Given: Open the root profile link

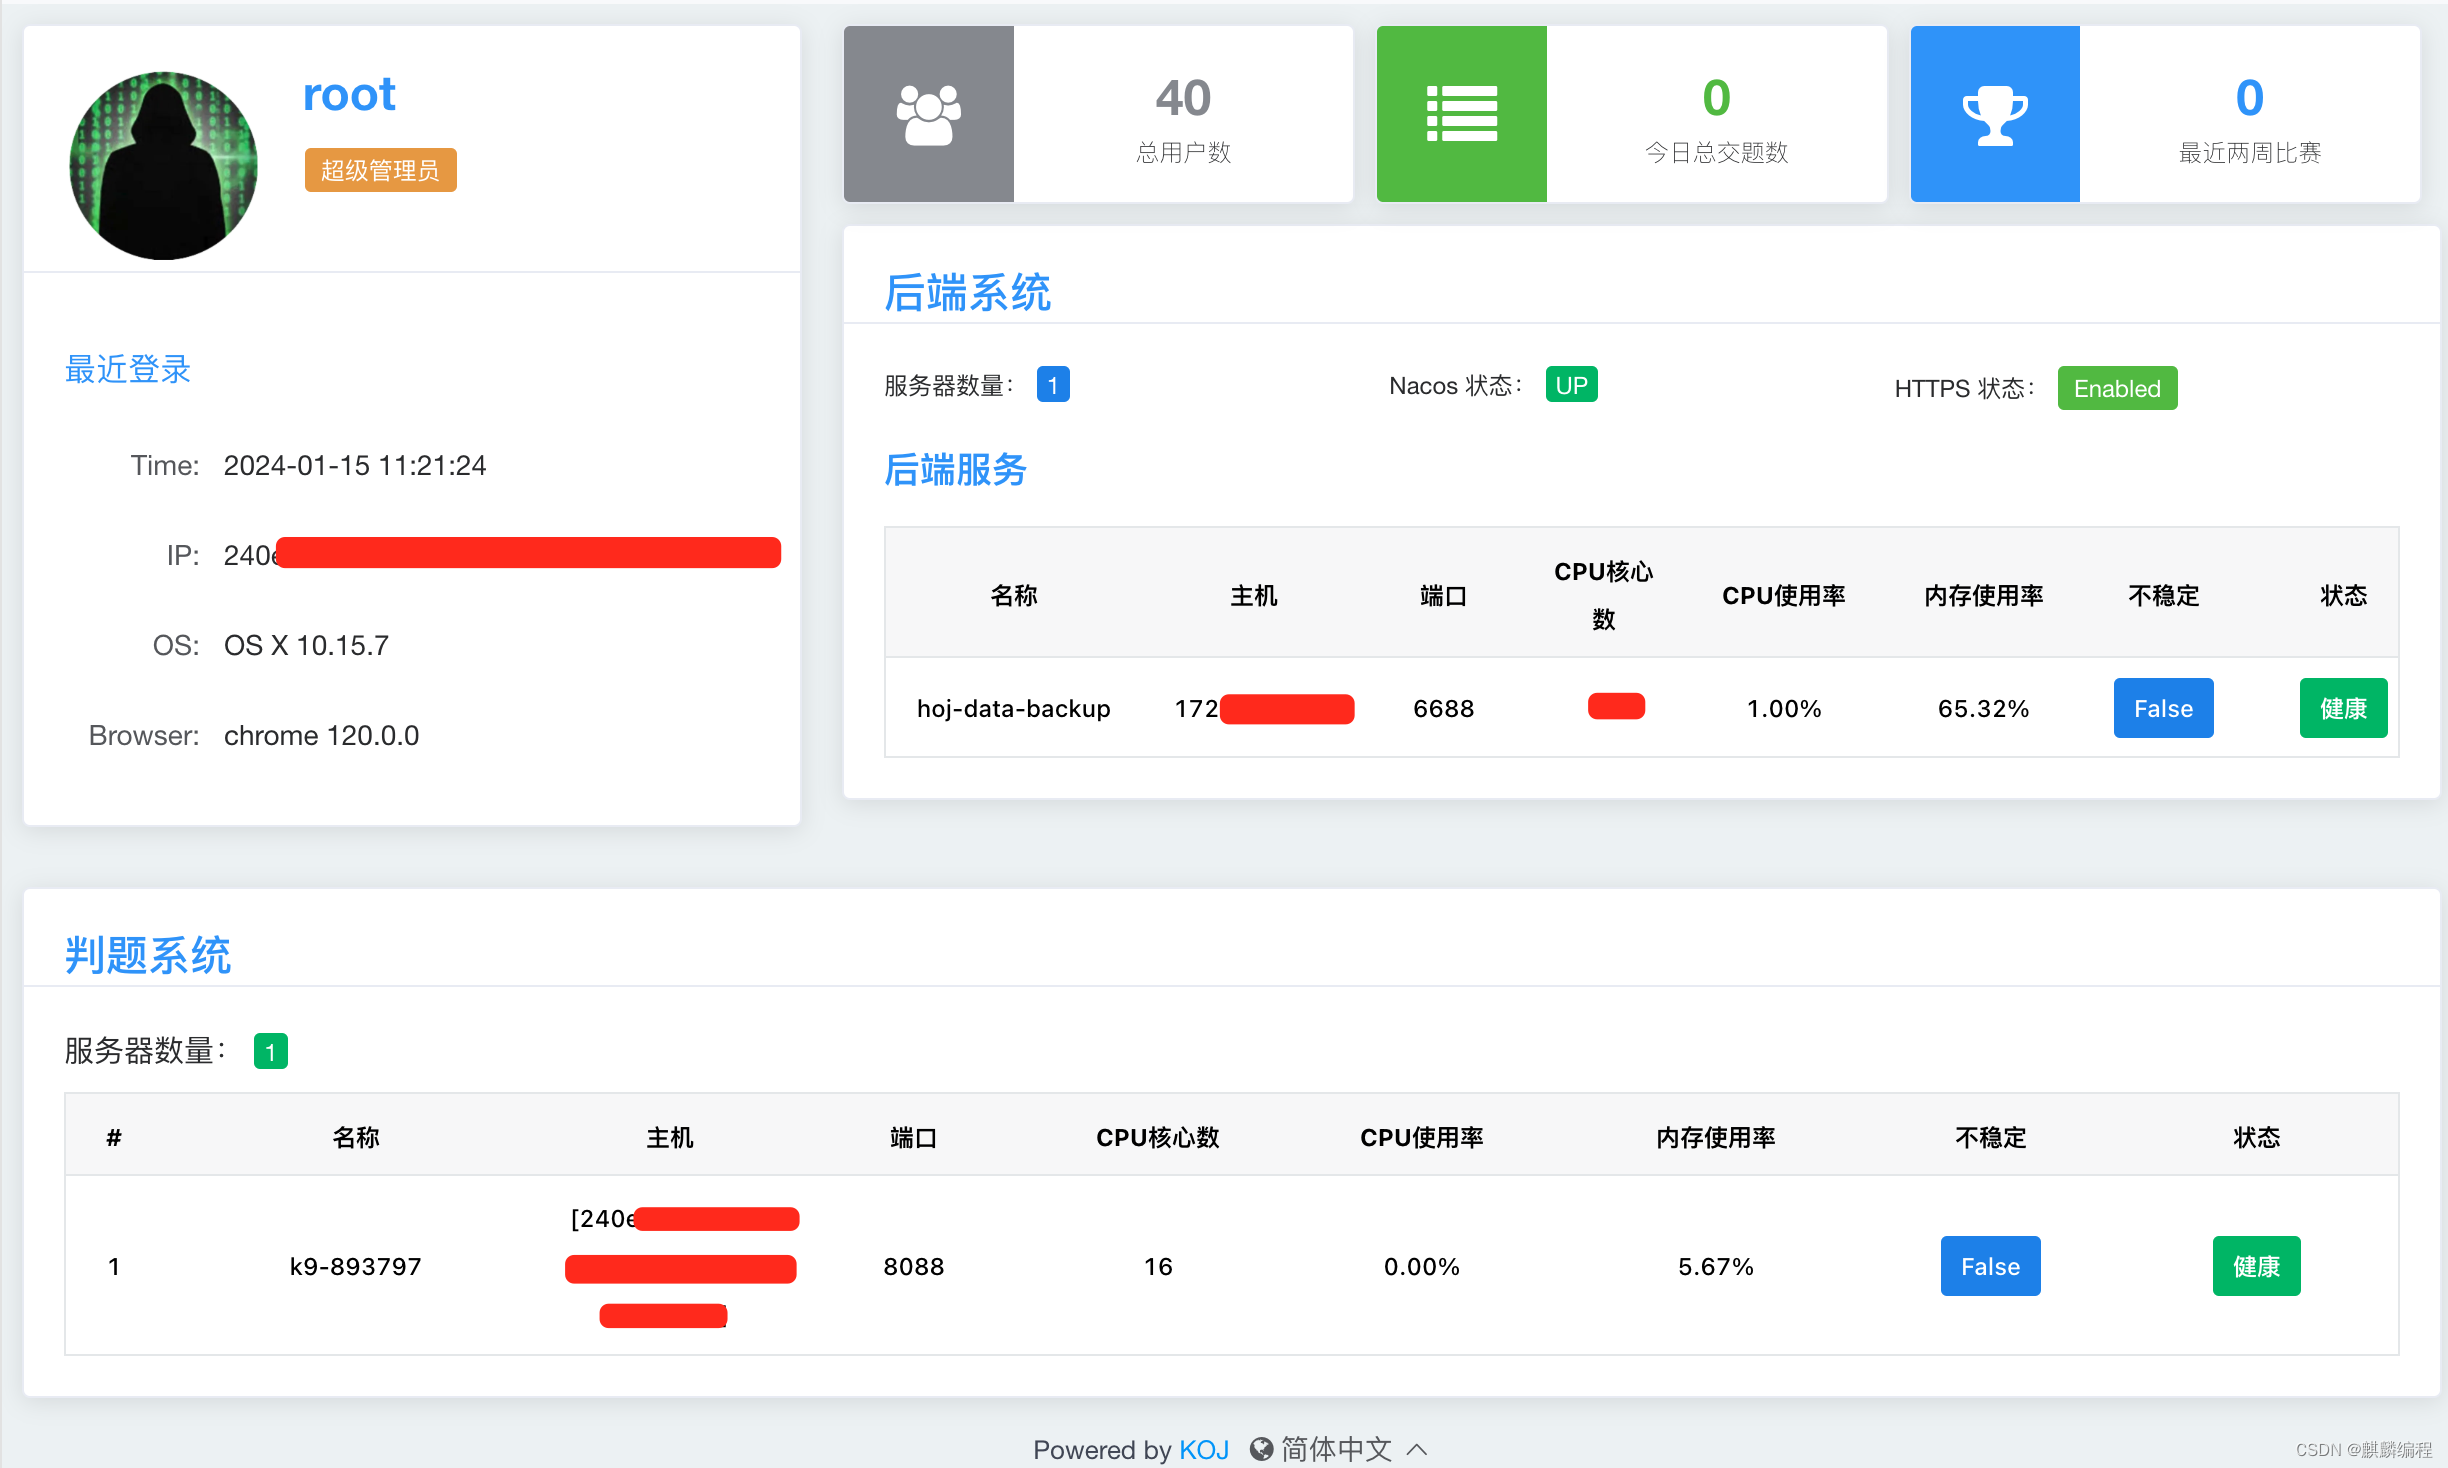Looking at the screenshot, I should pyautogui.click(x=349, y=94).
